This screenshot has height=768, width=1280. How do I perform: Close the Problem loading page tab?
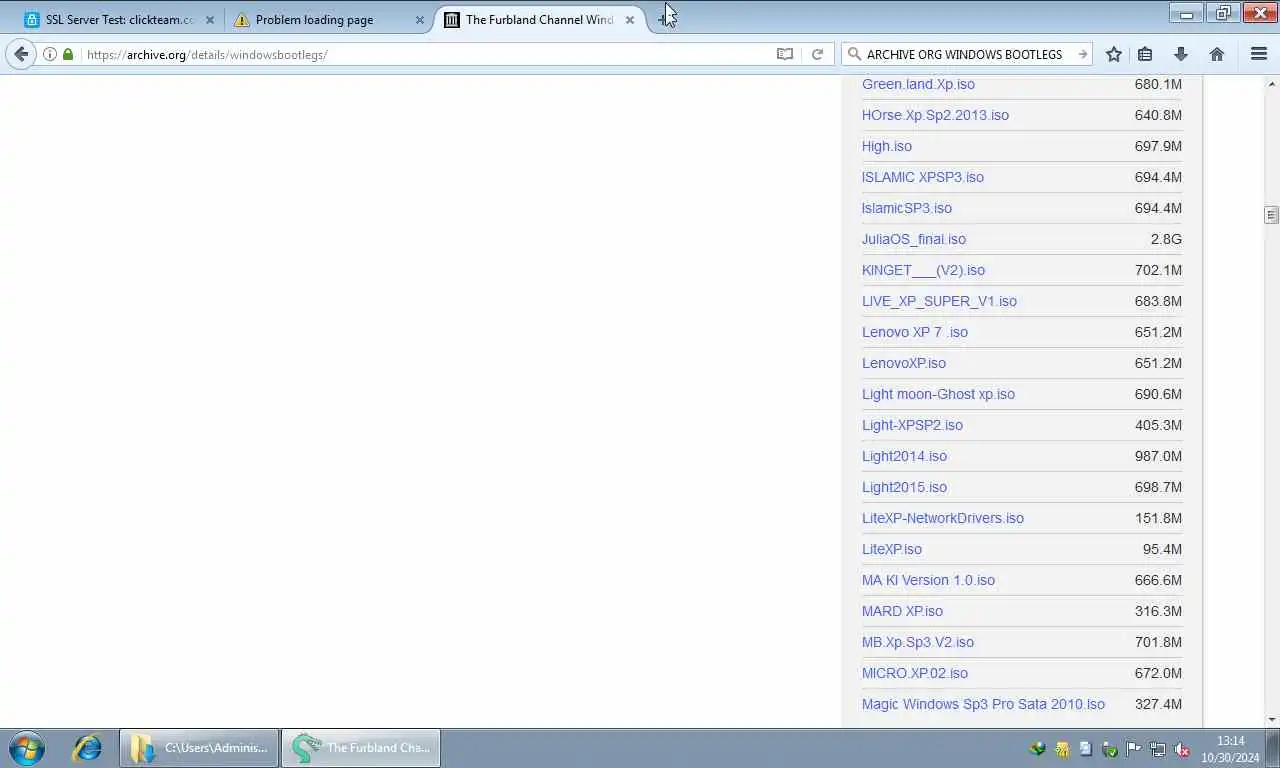pyautogui.click(x=420, y=19)
